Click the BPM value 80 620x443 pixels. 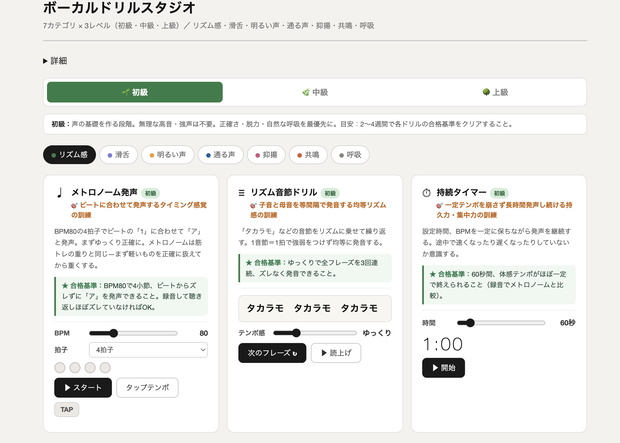pos(204,333)
